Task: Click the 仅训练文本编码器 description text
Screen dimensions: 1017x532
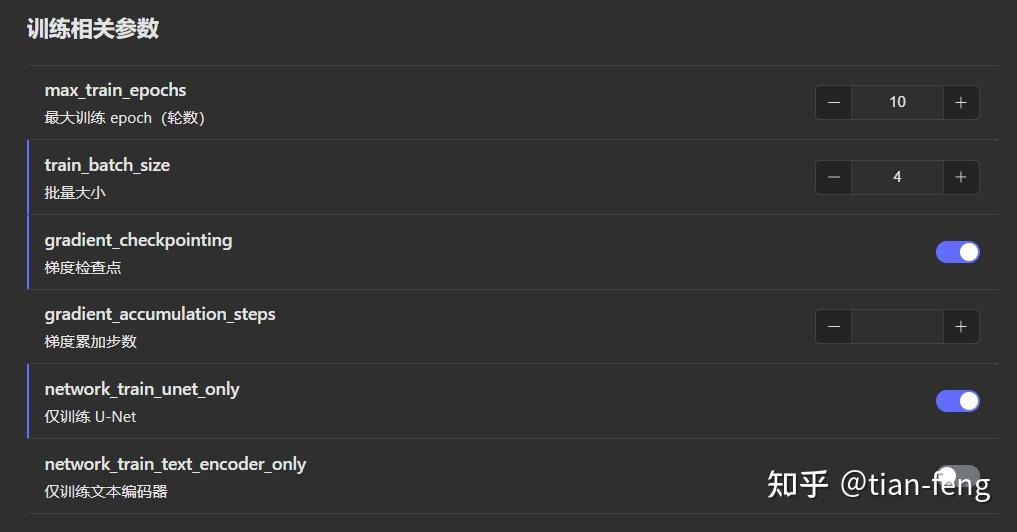Action: 106,491
